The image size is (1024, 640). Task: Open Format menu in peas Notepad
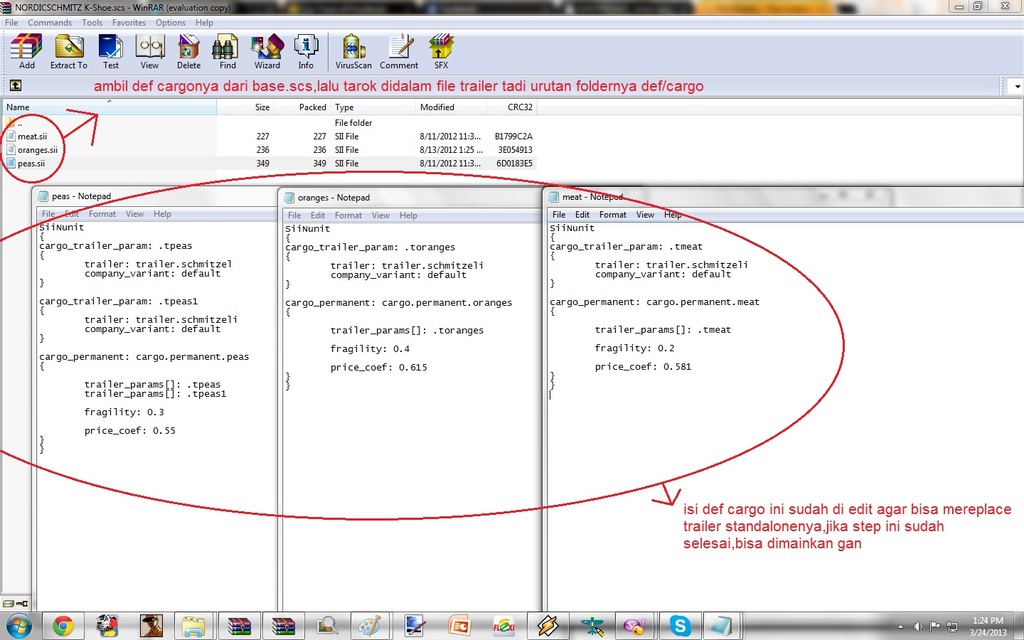click(x=102, y=214)
